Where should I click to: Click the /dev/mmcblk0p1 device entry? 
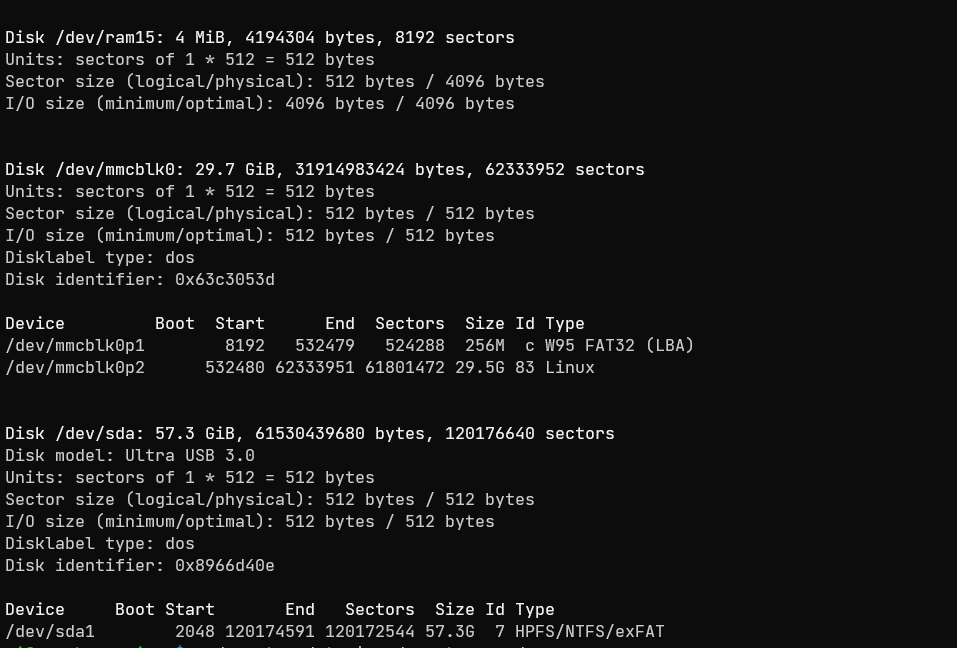(x=75, y=346)
